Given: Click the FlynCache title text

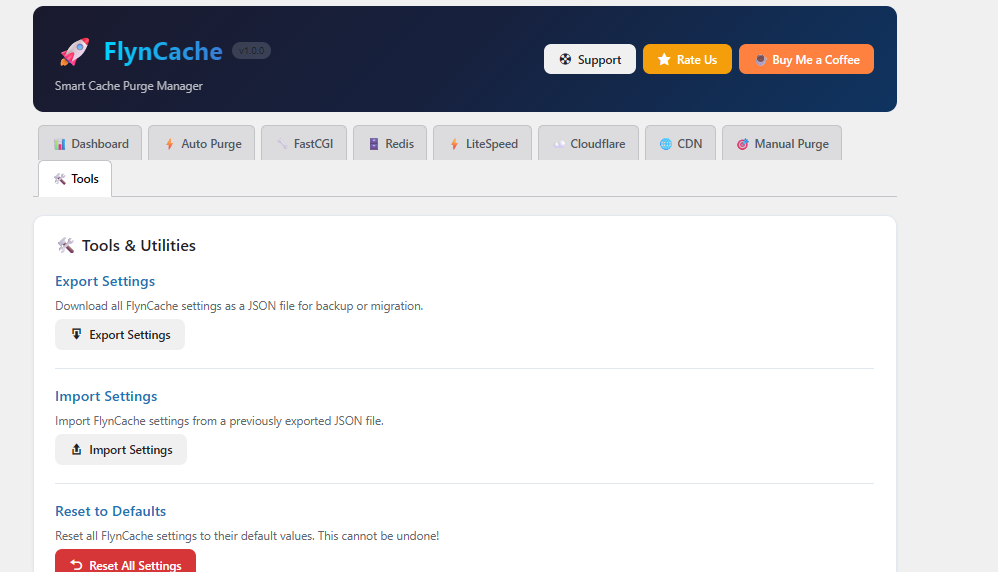Looking at the screenshot, I should tap(163, 51).
